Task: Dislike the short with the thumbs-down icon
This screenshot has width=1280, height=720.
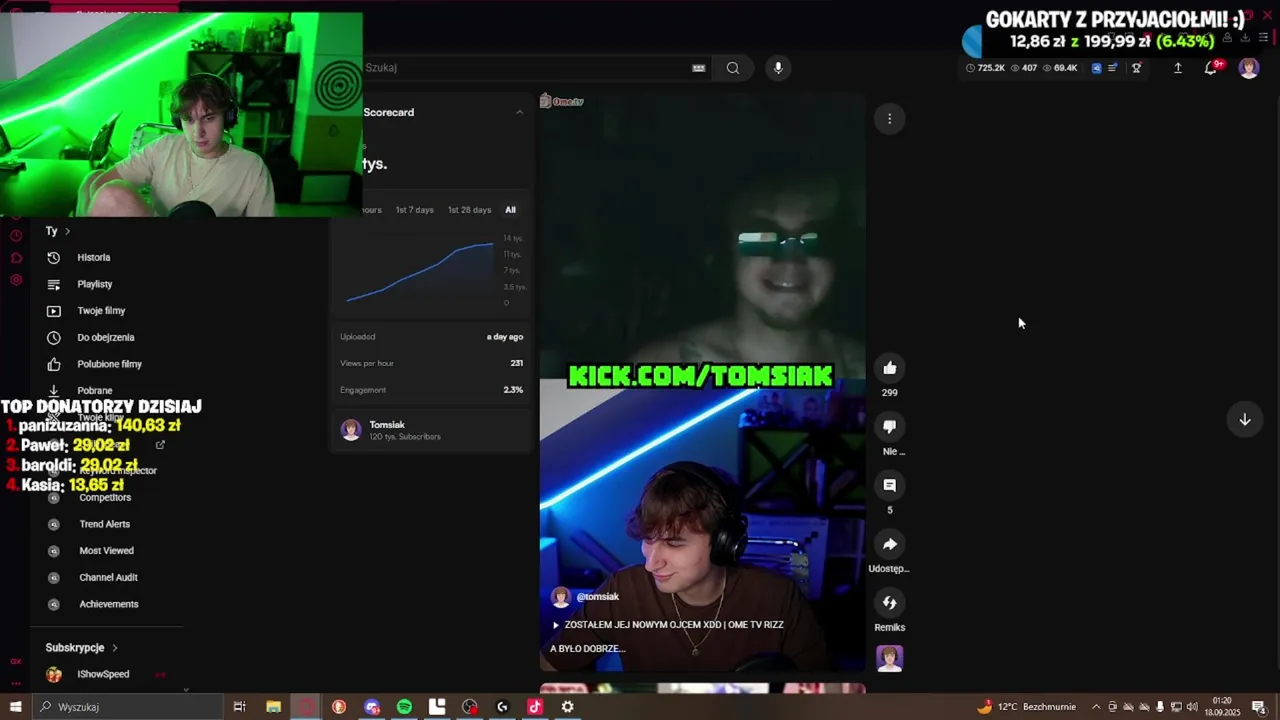Action: (x=889, y=427)
